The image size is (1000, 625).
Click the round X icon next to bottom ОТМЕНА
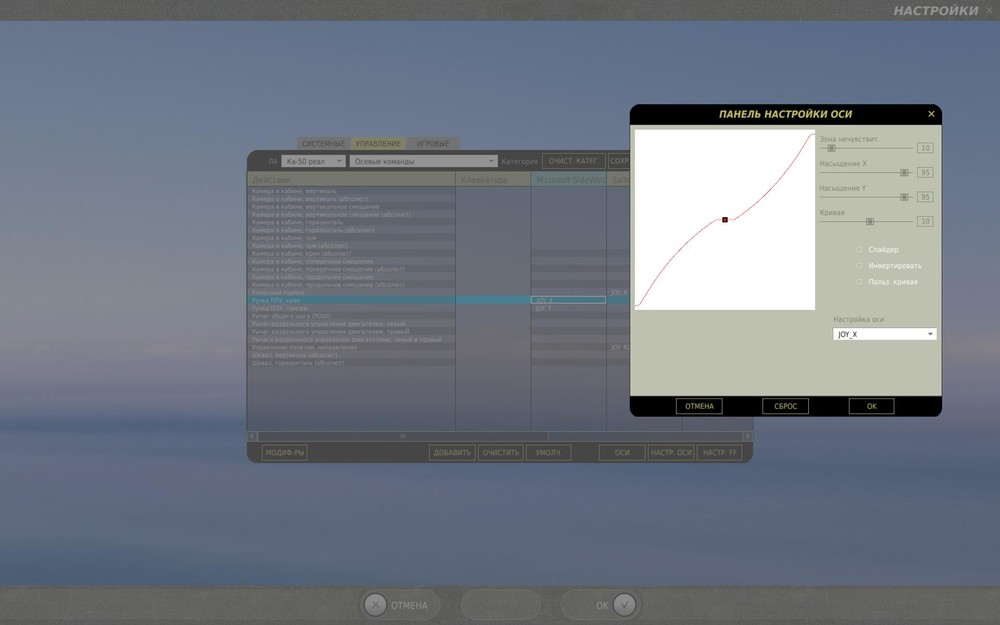pos(375,605)
